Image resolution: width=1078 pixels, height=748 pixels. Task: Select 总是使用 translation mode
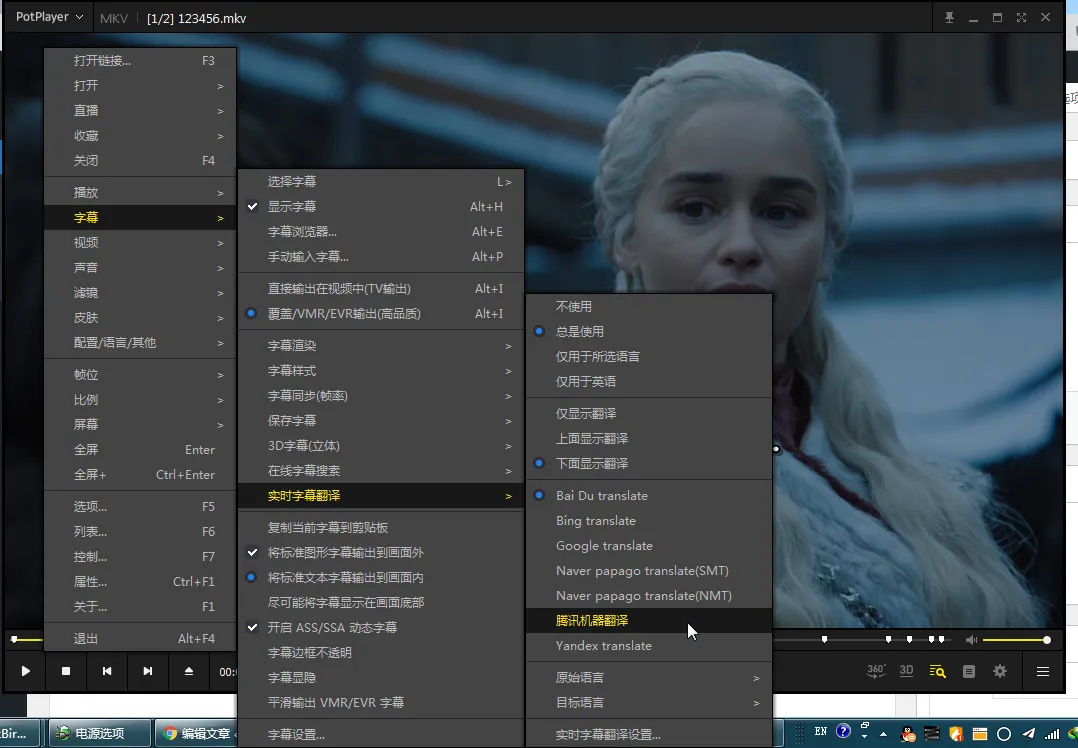(649, 331)
